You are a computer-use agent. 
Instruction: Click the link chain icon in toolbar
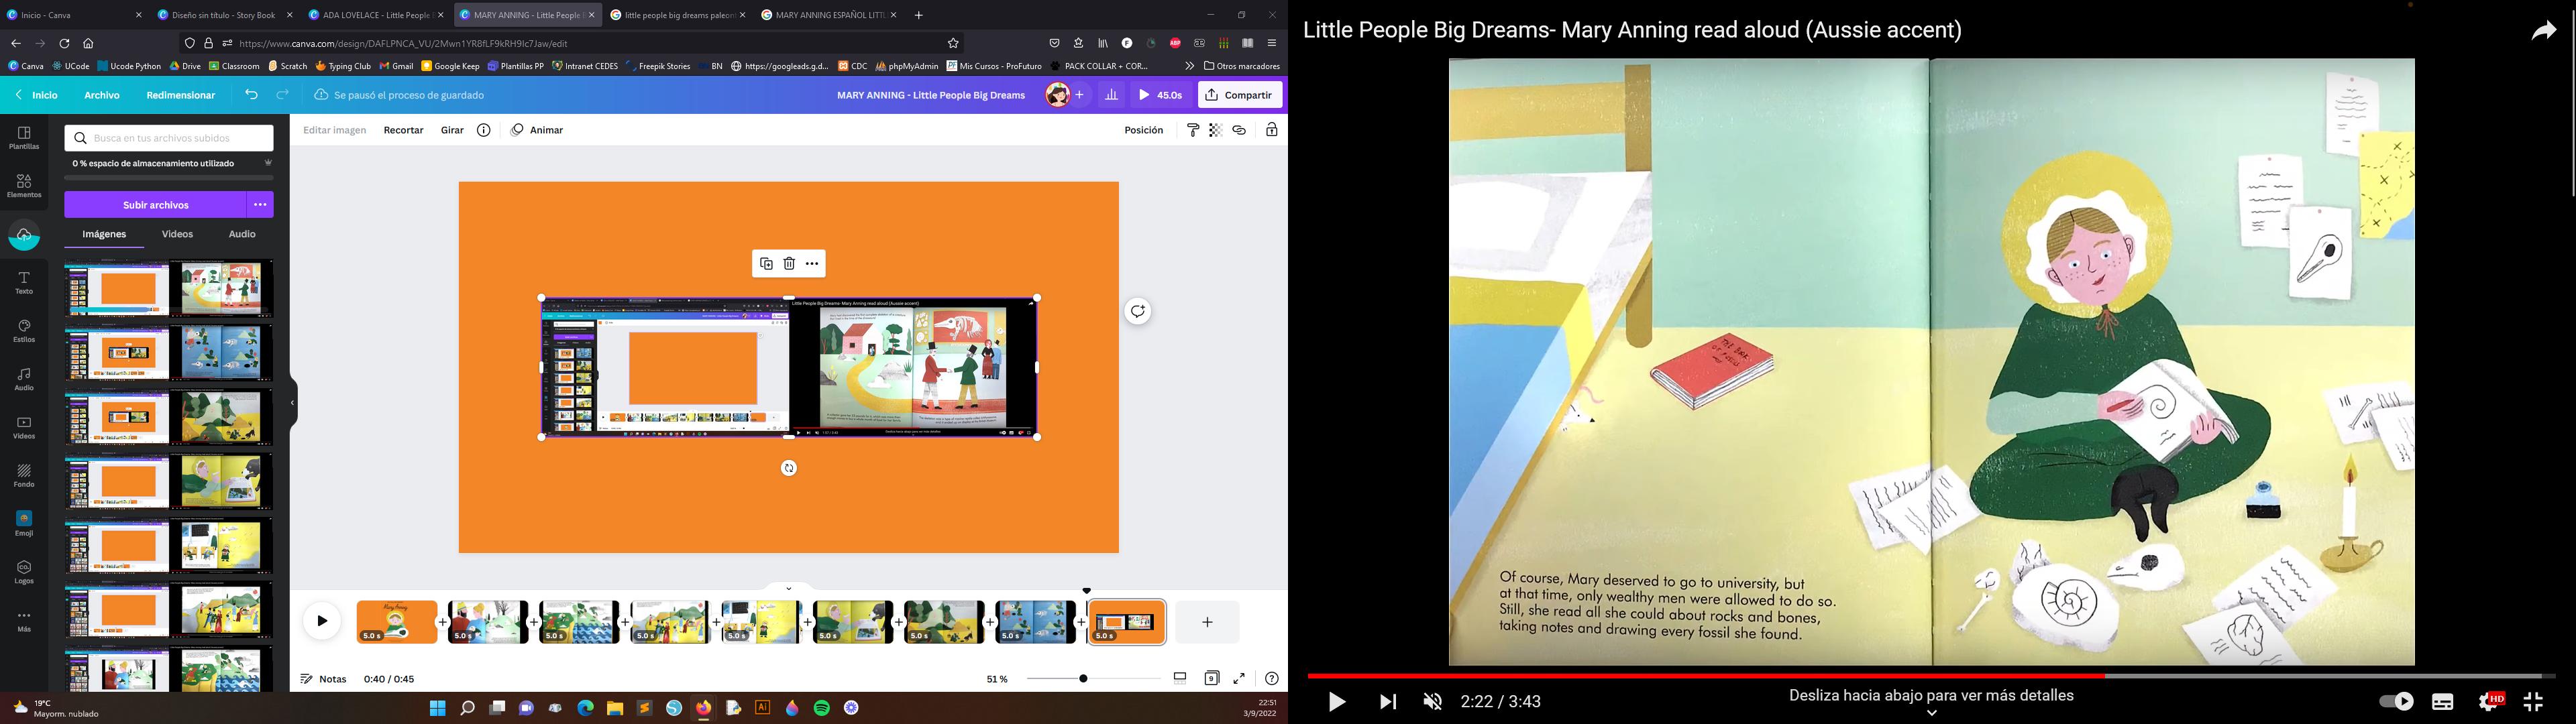tap(1239, 130)
